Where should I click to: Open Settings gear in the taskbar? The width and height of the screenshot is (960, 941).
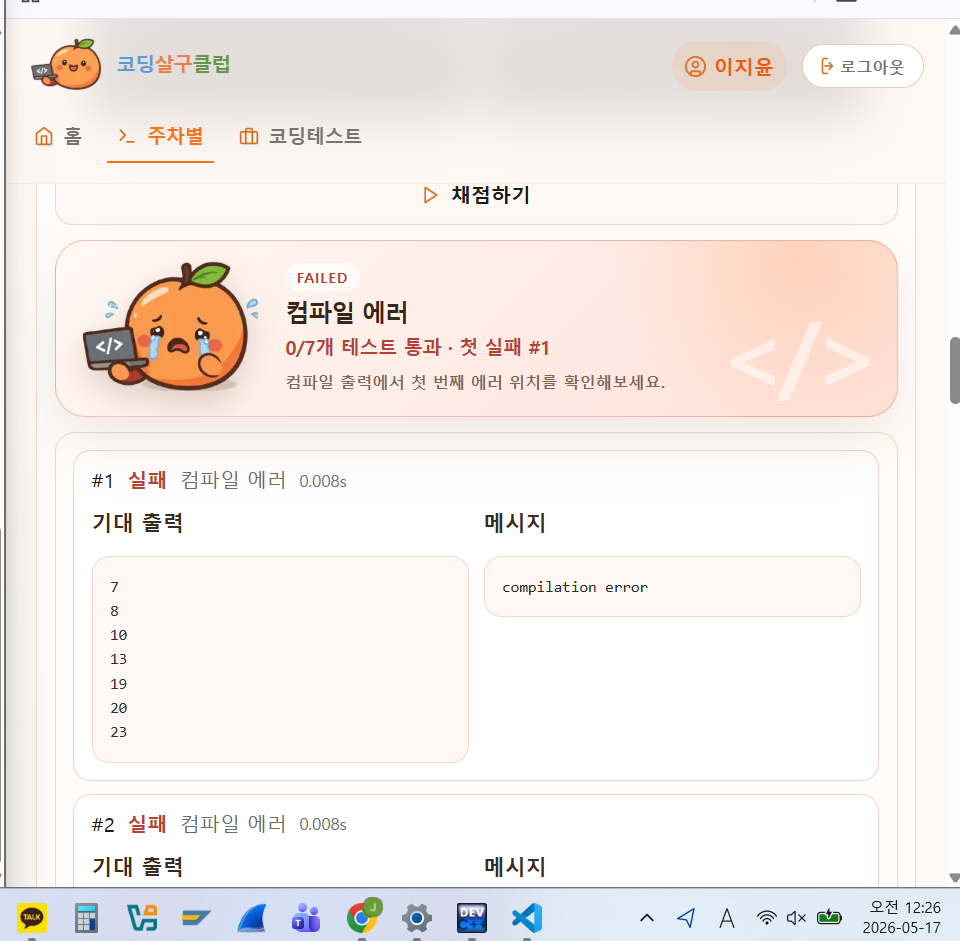[417, 918]
